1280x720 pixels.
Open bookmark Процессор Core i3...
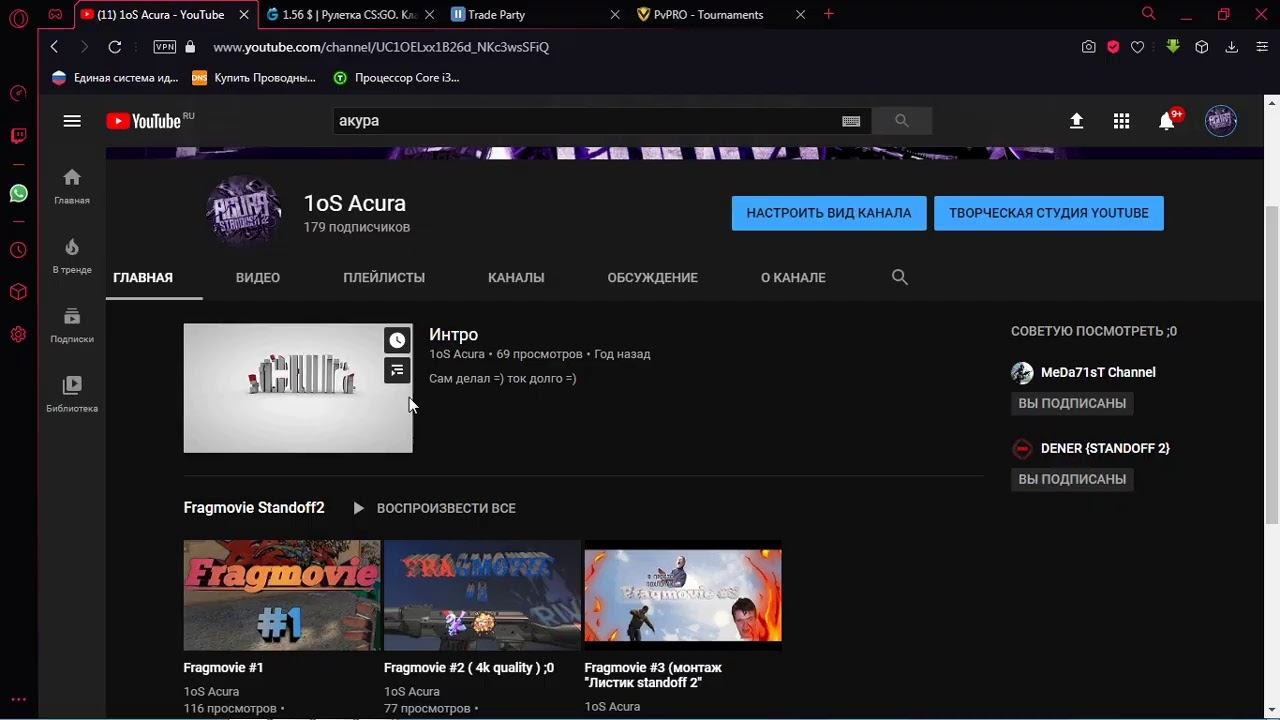pyautogui.click(x=396, y=78)
